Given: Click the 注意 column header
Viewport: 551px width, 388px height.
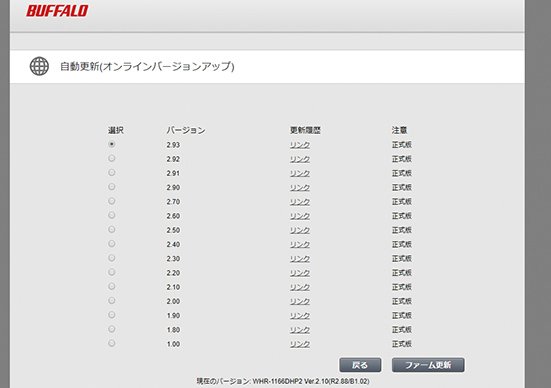Looking at the screenshot, I should [x=400, y=130].
